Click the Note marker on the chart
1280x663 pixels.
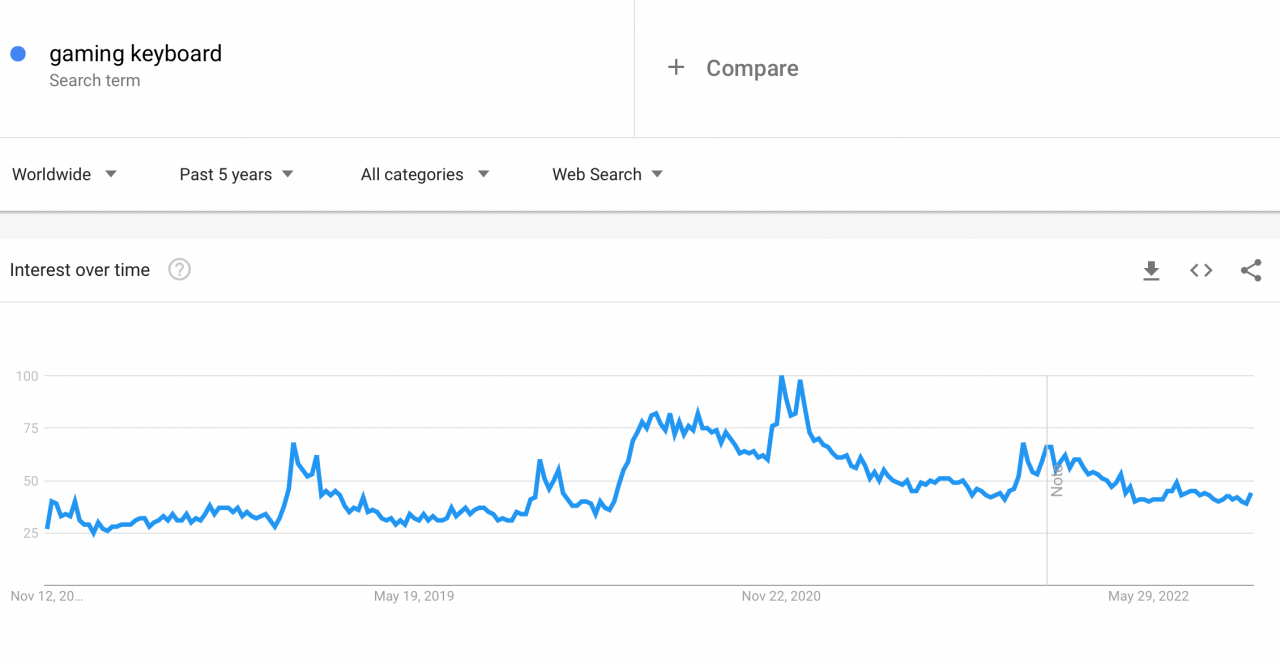pos(1057,480)
